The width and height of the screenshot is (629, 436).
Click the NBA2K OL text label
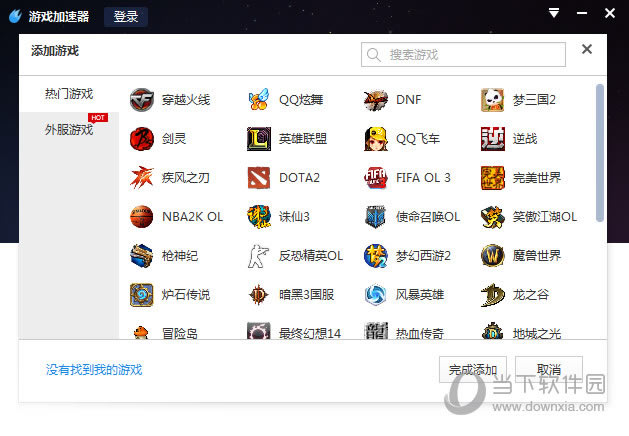click(x=193, y=217)
